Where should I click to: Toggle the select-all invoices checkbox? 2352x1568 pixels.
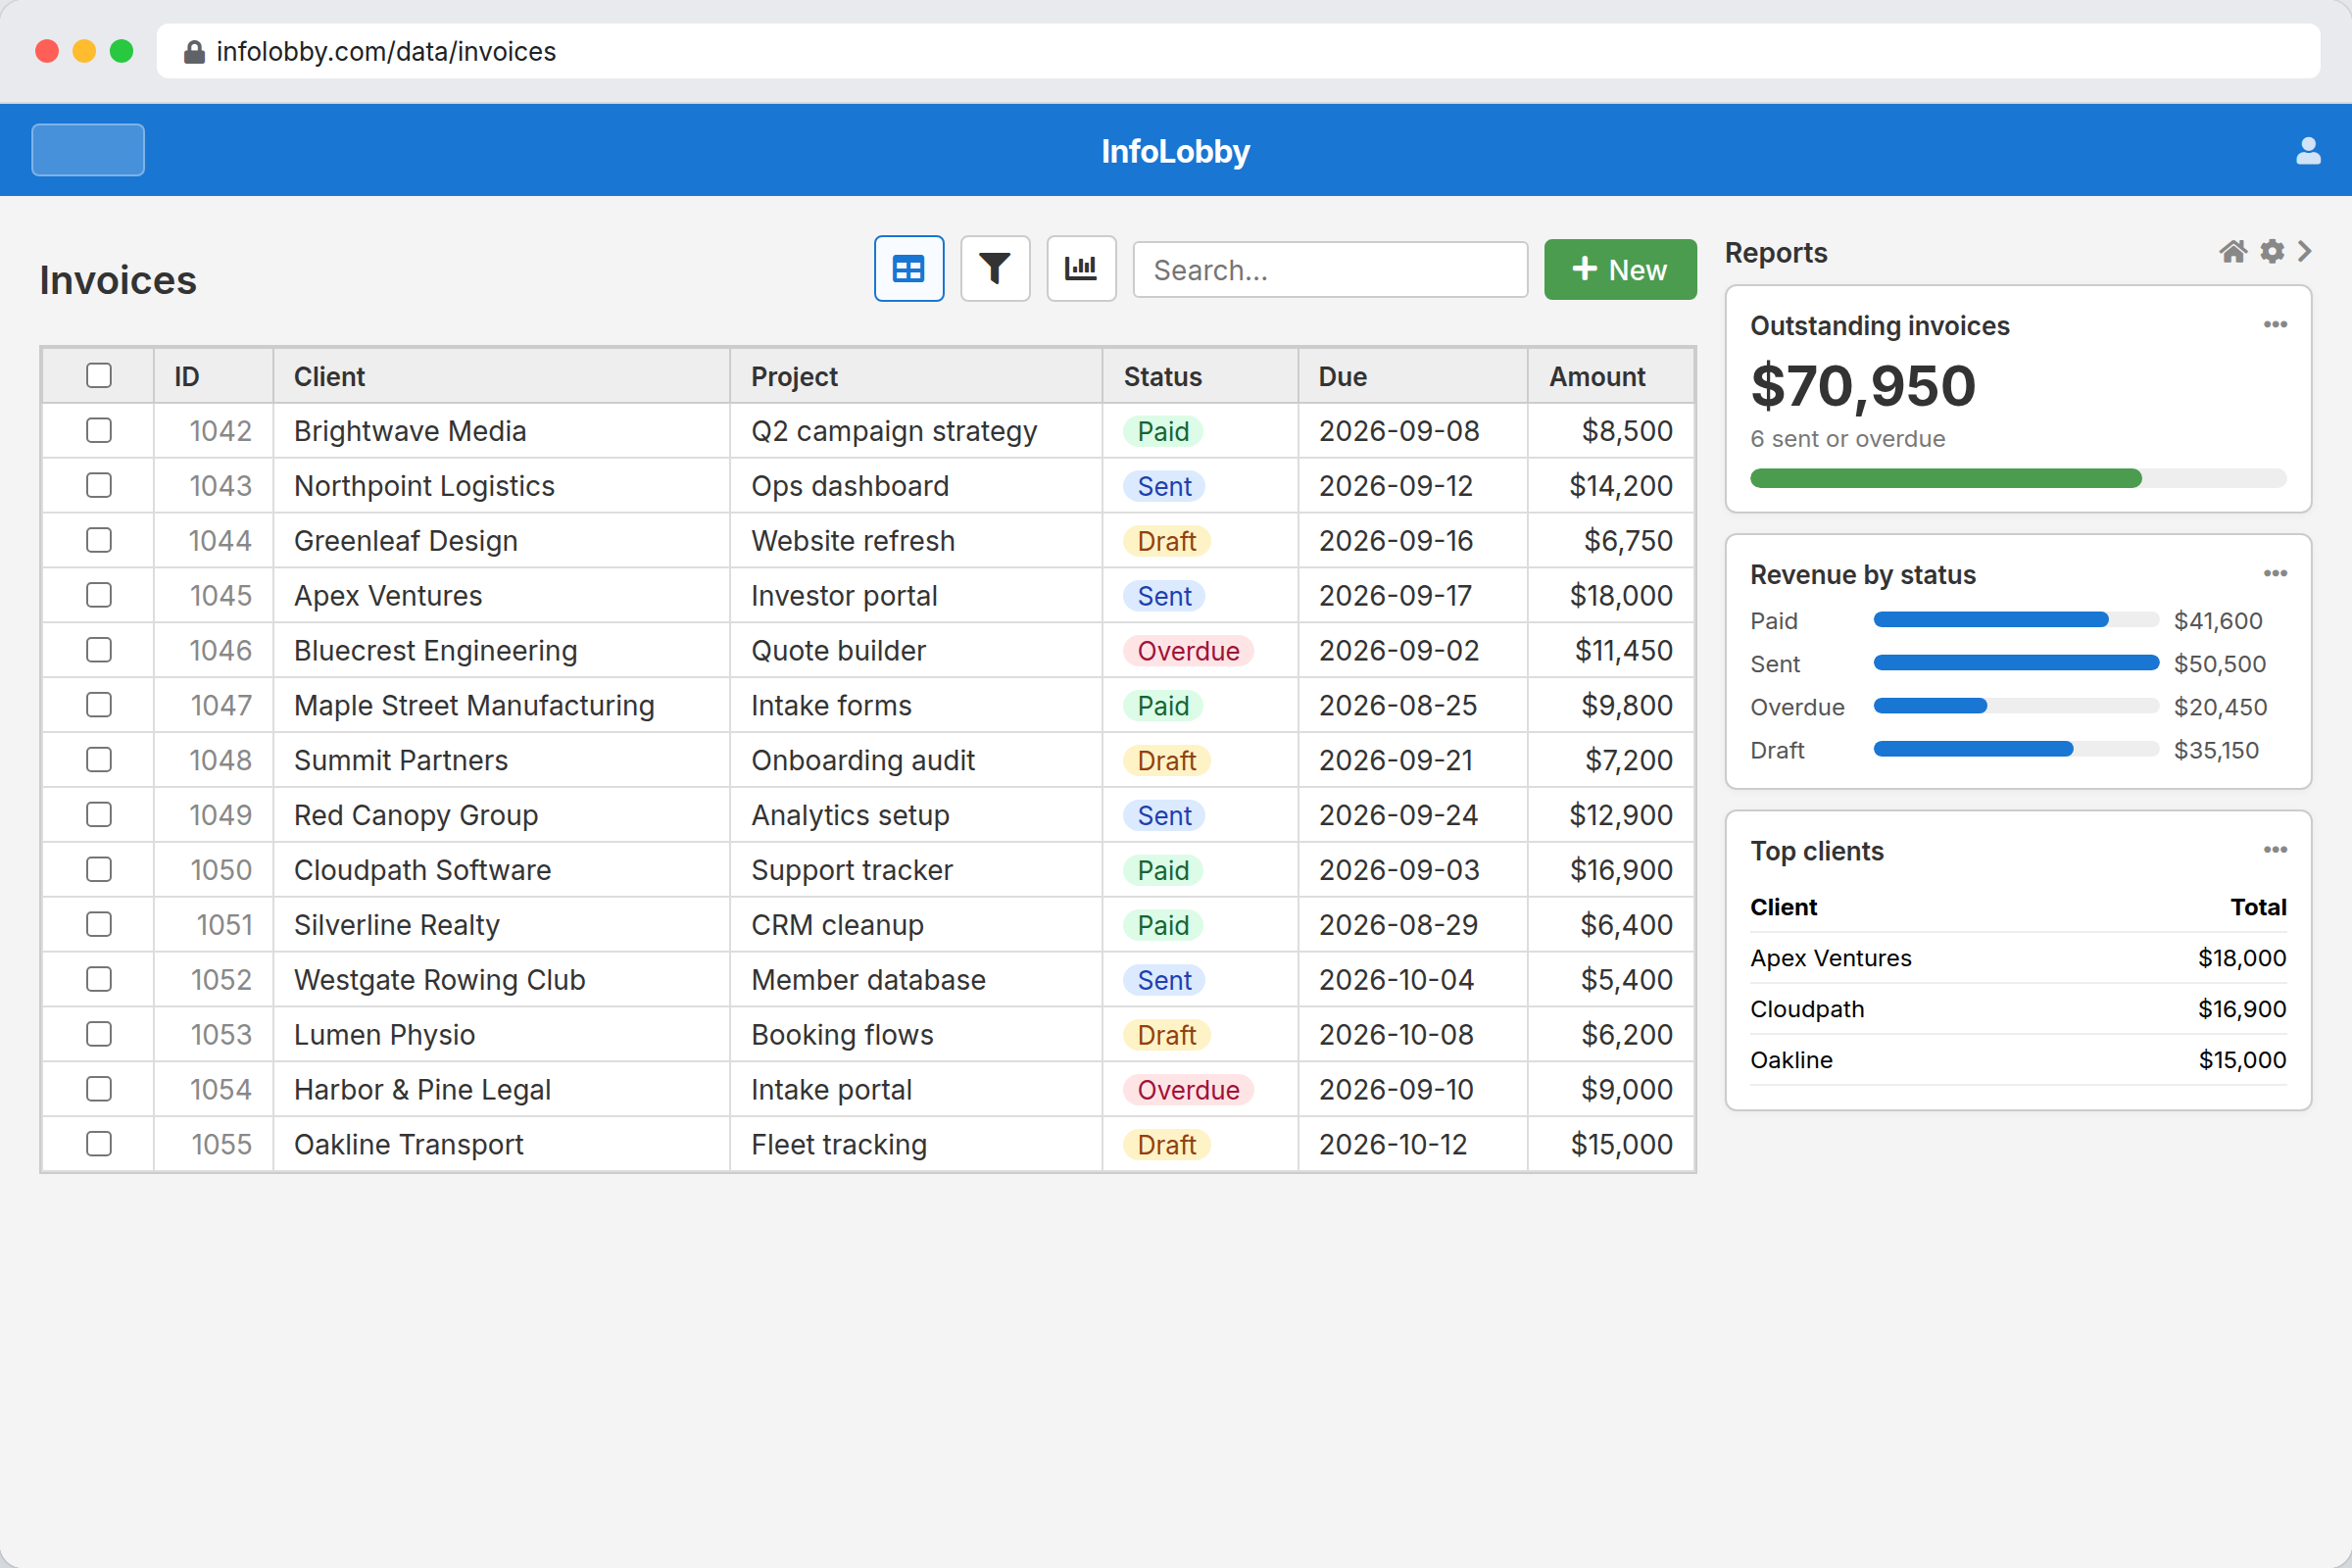tap(99, 376)
